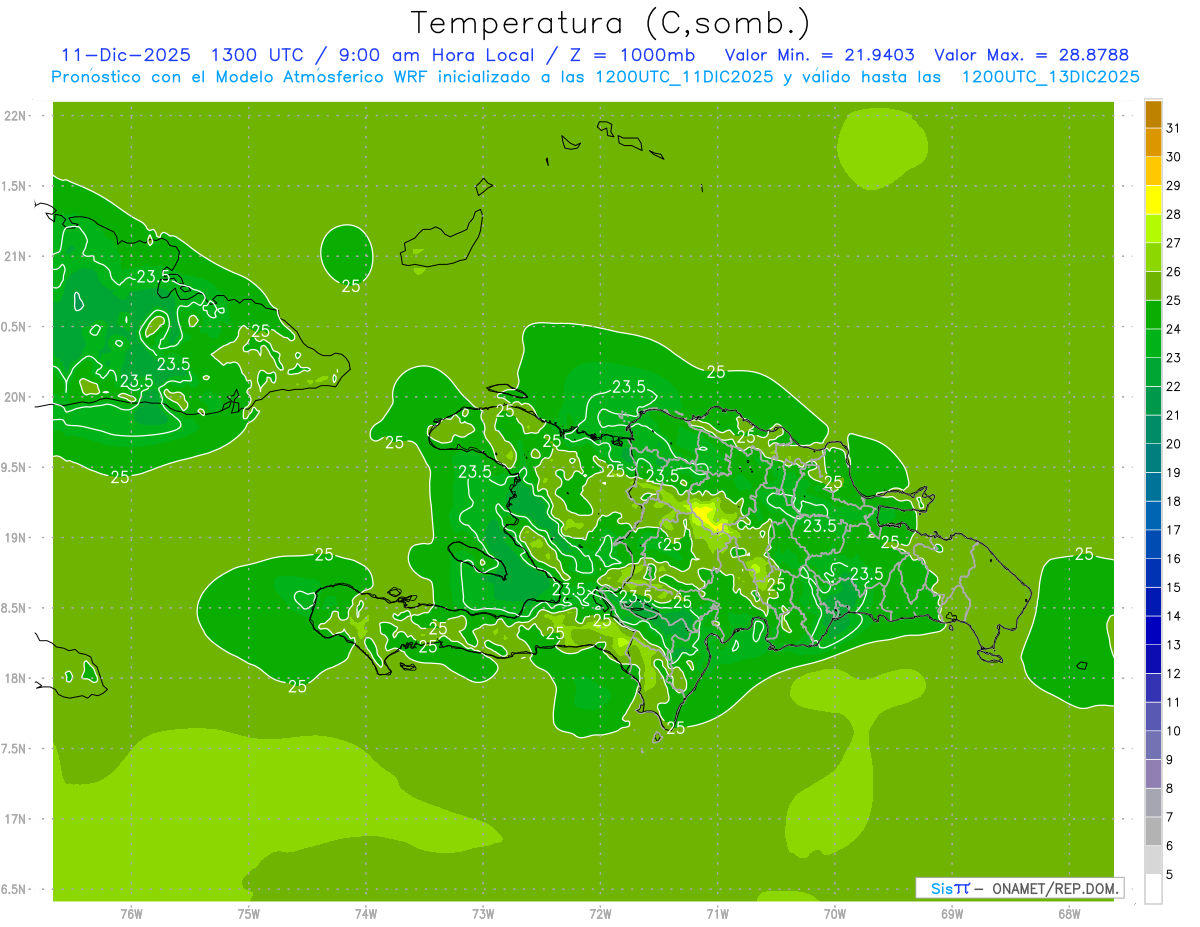Click the legend scale value '27'

[1174, 243]
